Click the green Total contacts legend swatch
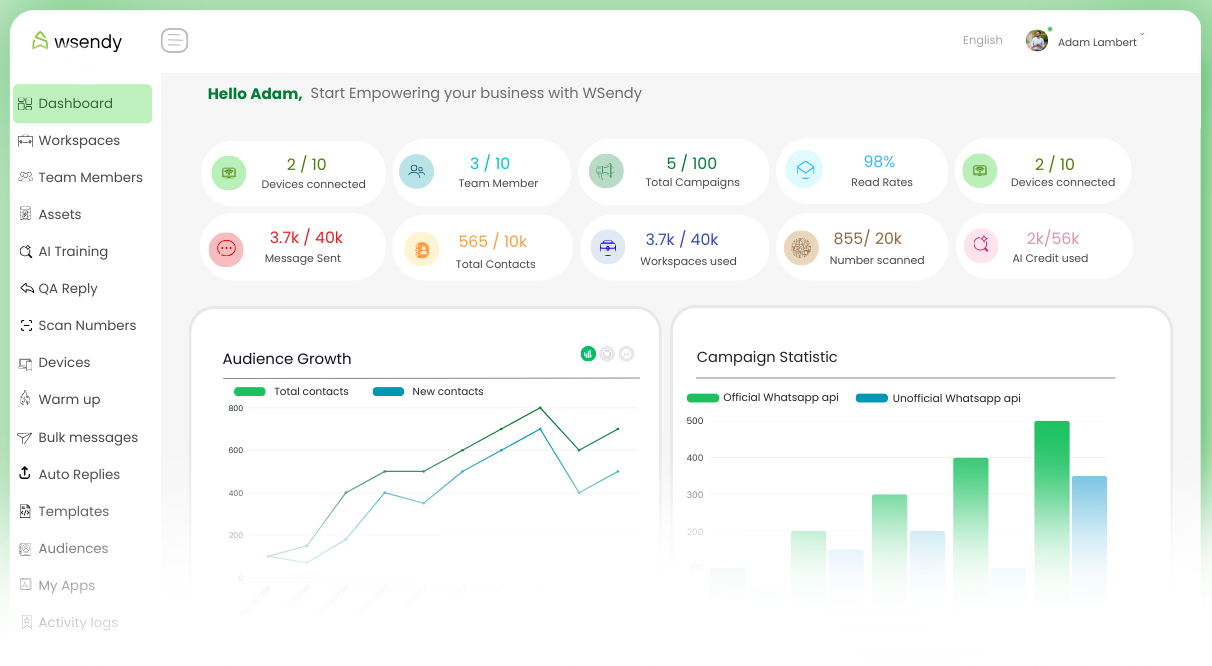Viewport: 1212px width, 666px height. point(250,392)
